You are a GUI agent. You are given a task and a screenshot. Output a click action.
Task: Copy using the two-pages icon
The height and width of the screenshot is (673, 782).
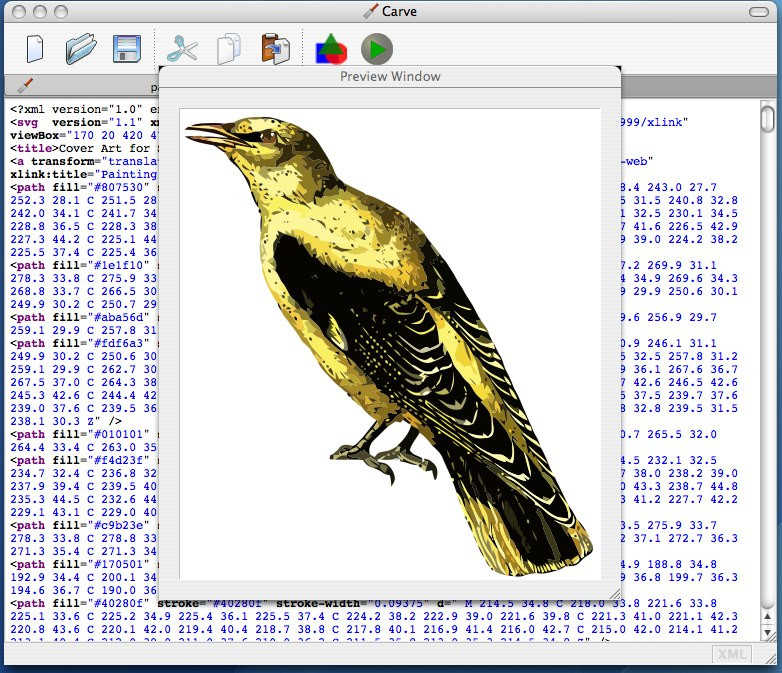pyautogui.click(x=229, y=49)
